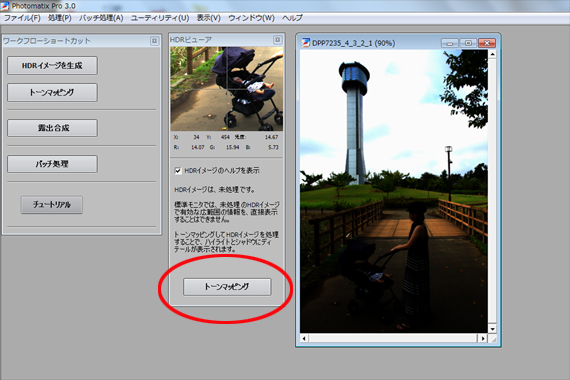The image size is (570, 380).
Task: Minimize the DPP7235_4_3_2_1 image window
Action: tap(450, 43)
